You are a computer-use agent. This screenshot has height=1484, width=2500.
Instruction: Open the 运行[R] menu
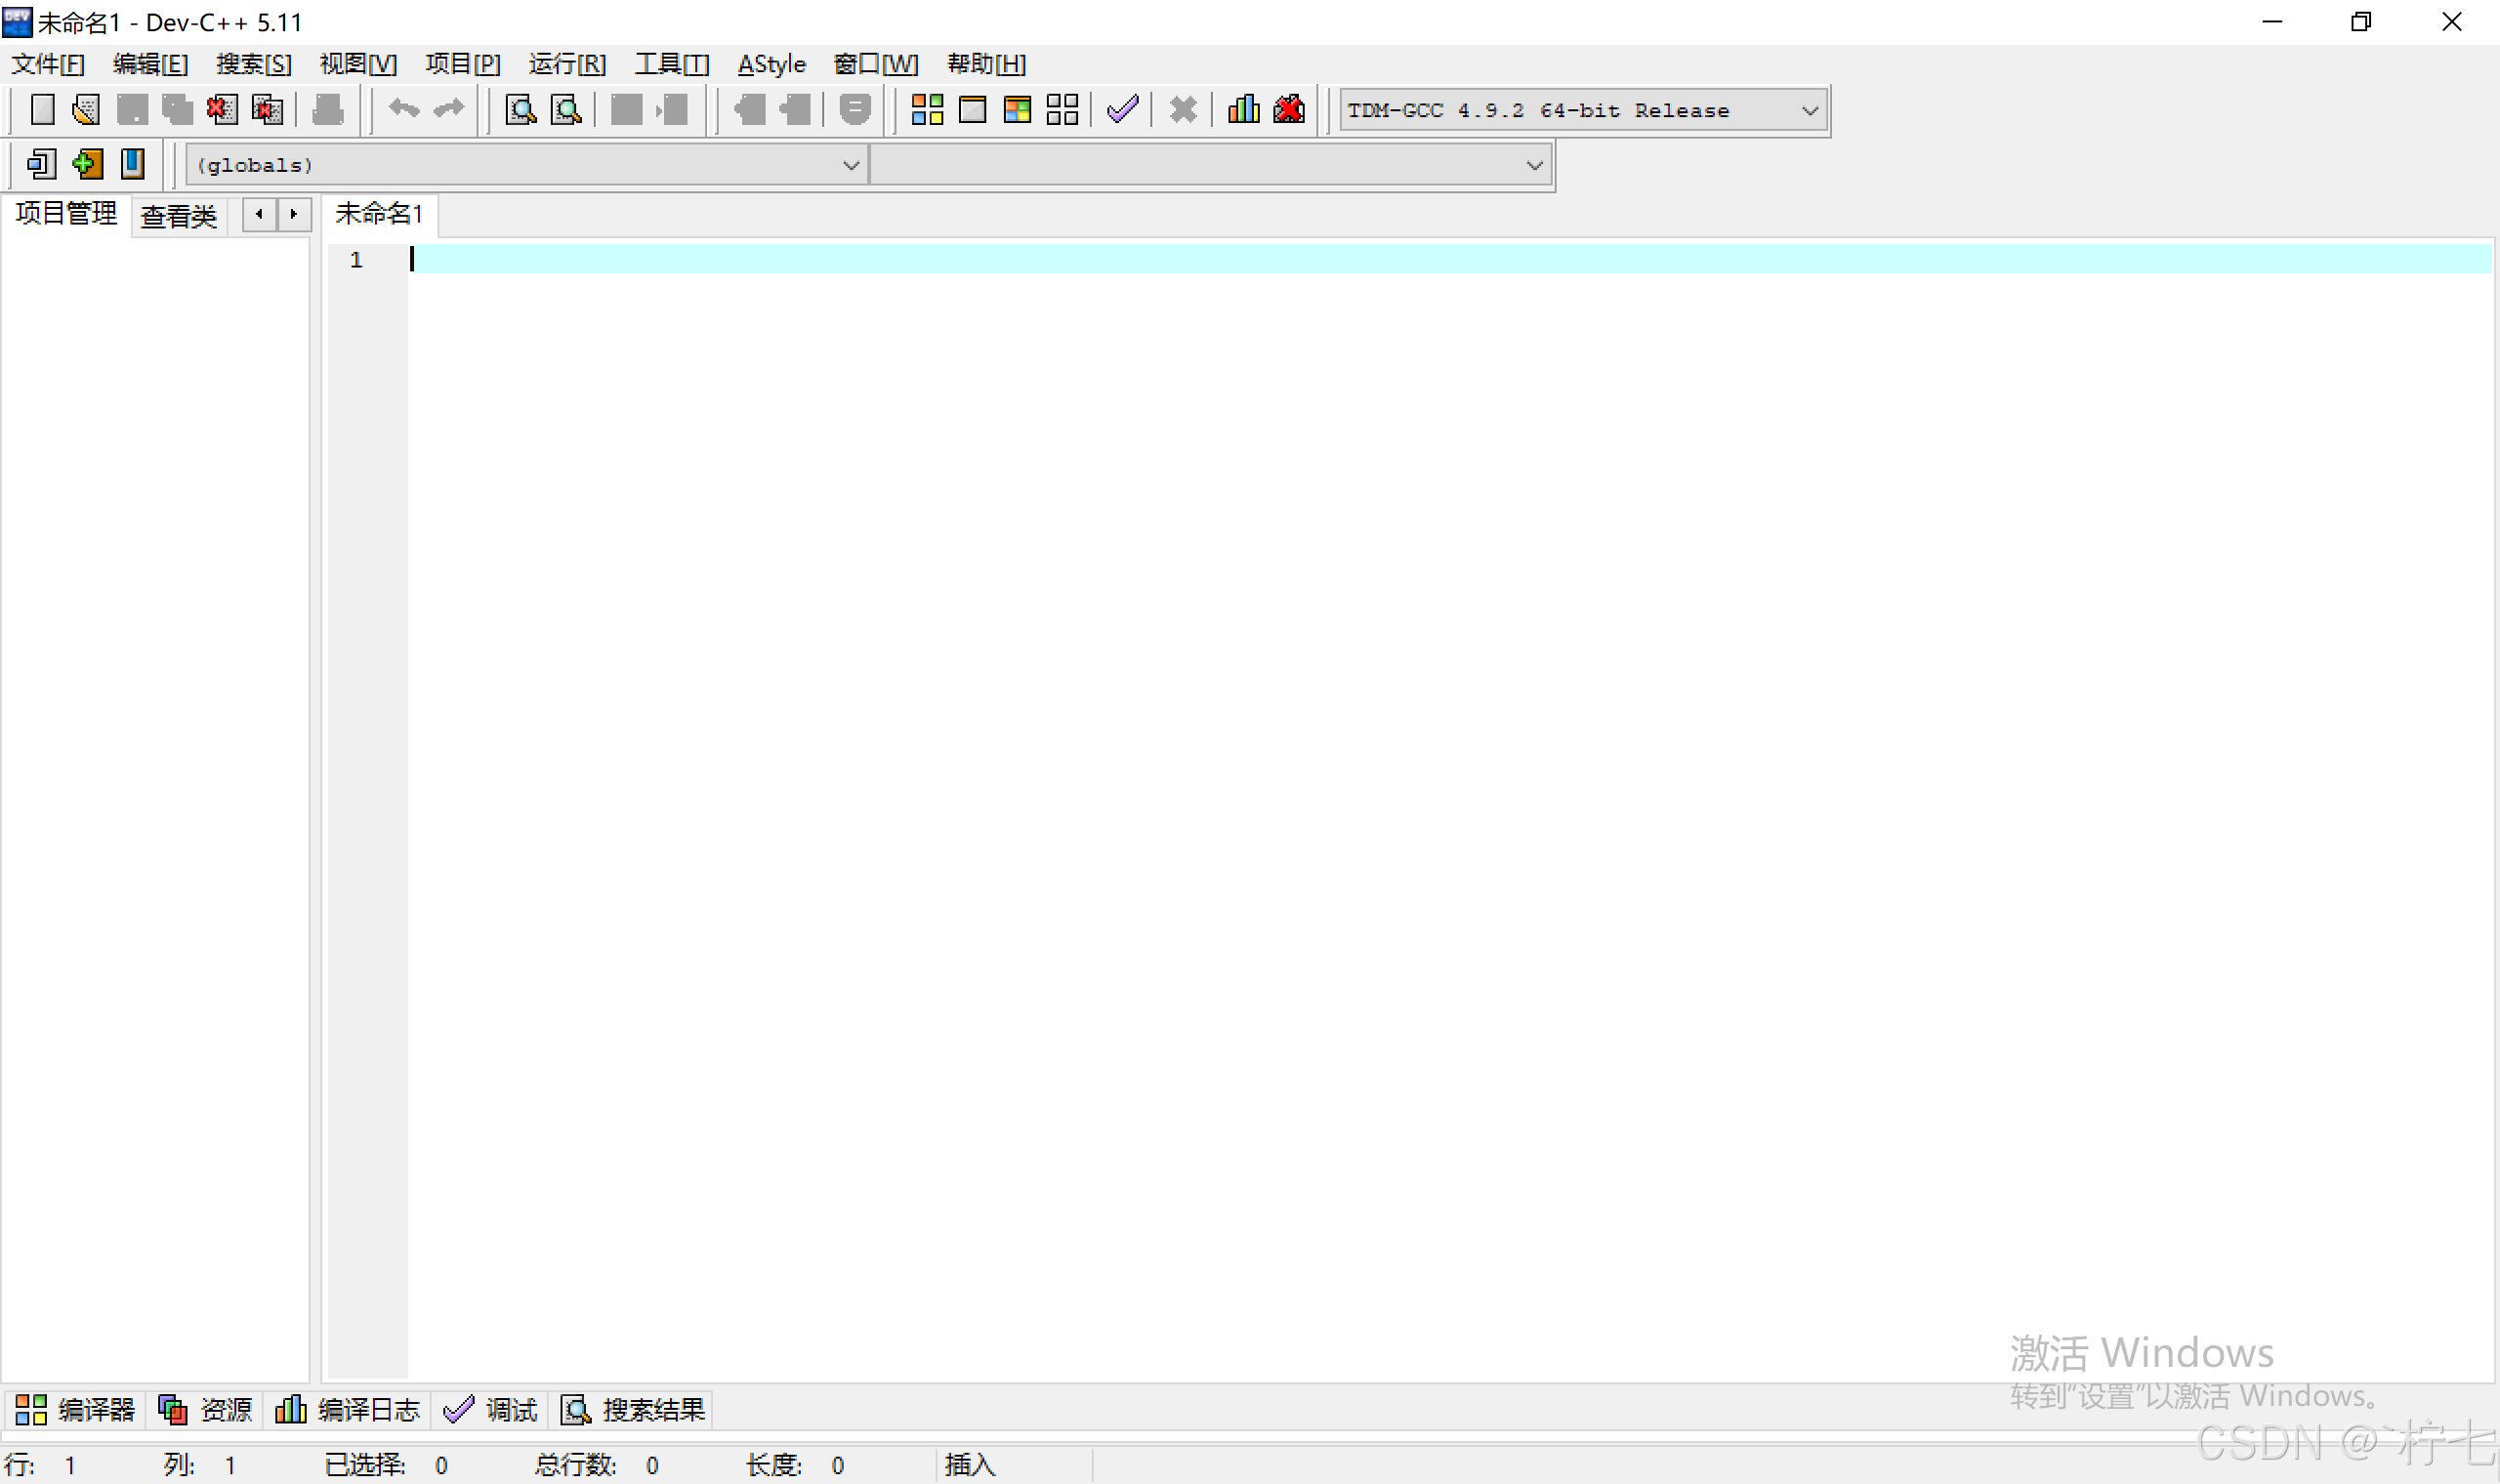[567, 64]
